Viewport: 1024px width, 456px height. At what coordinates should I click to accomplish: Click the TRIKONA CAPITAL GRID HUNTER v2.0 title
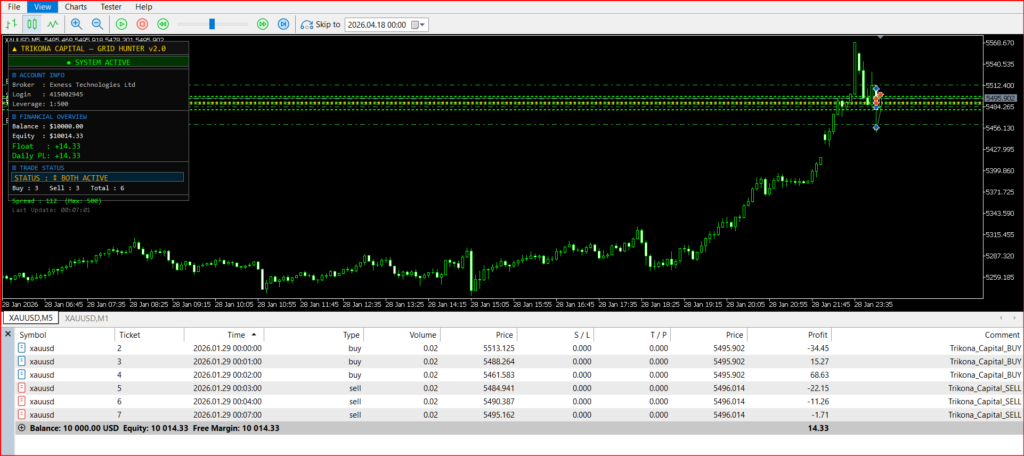89,48
